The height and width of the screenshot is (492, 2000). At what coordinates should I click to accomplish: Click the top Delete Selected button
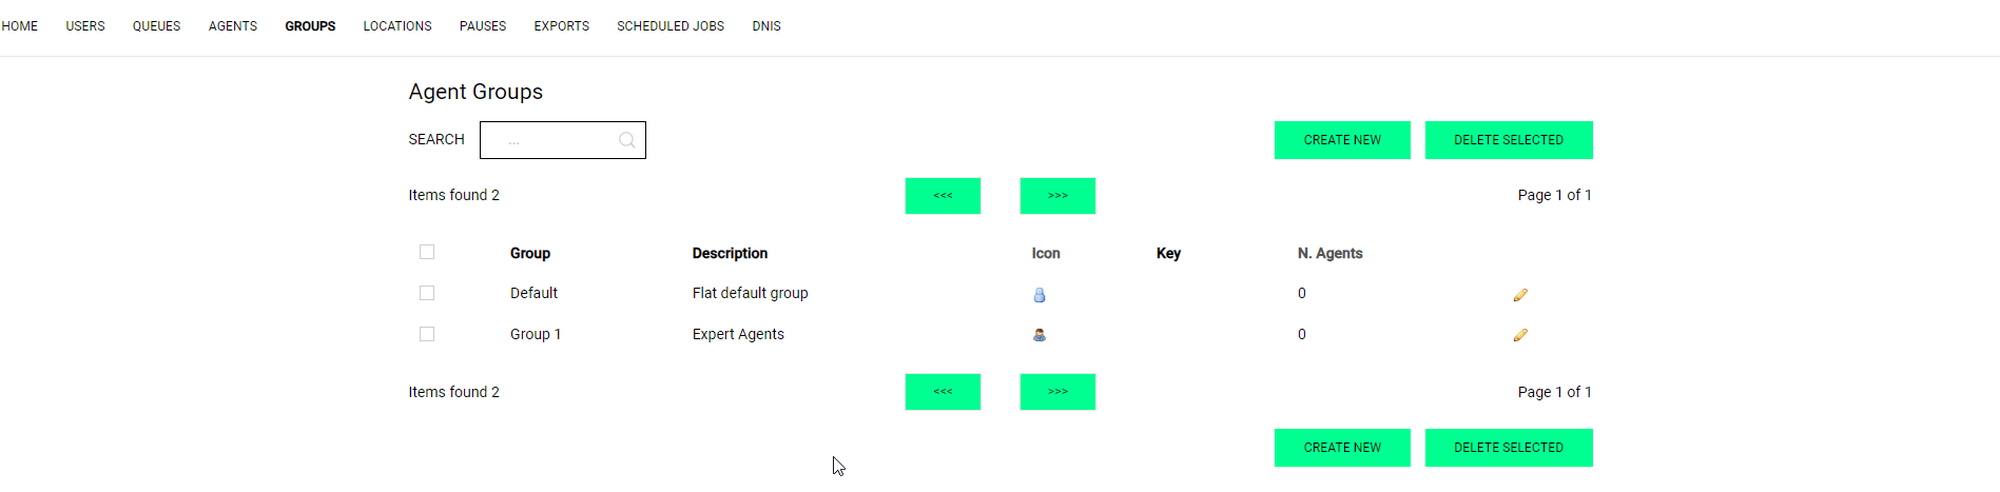pos(1508,140)
